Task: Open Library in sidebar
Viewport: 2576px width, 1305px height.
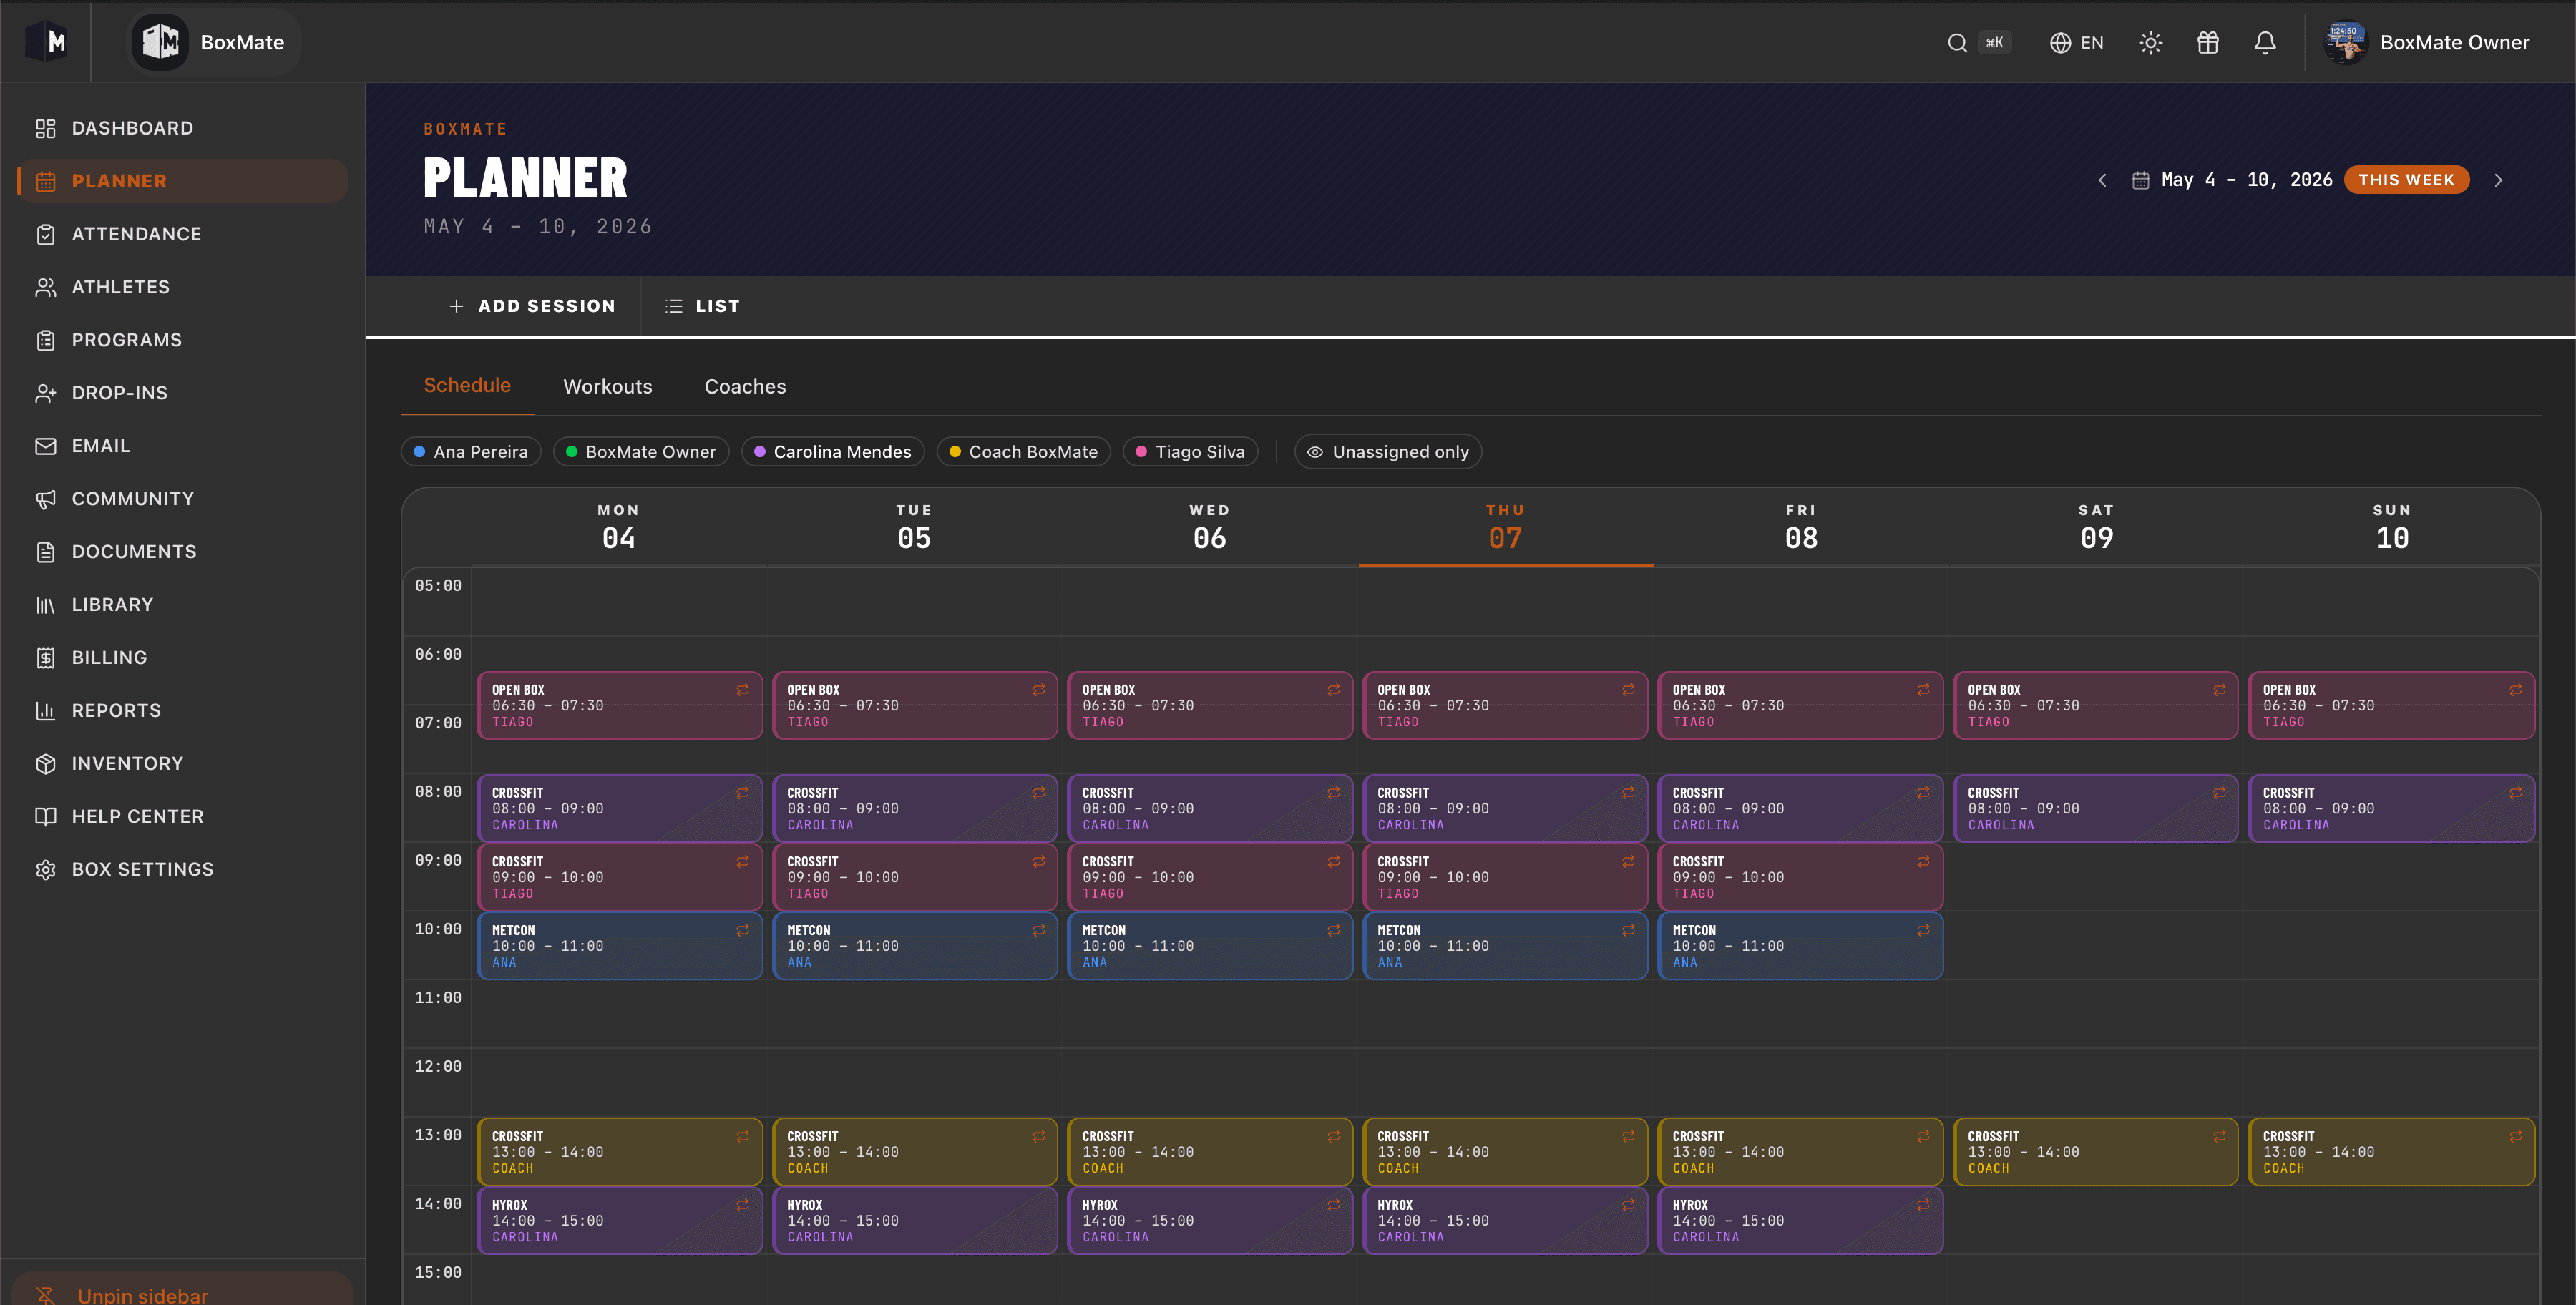Action: click(182, 605)
